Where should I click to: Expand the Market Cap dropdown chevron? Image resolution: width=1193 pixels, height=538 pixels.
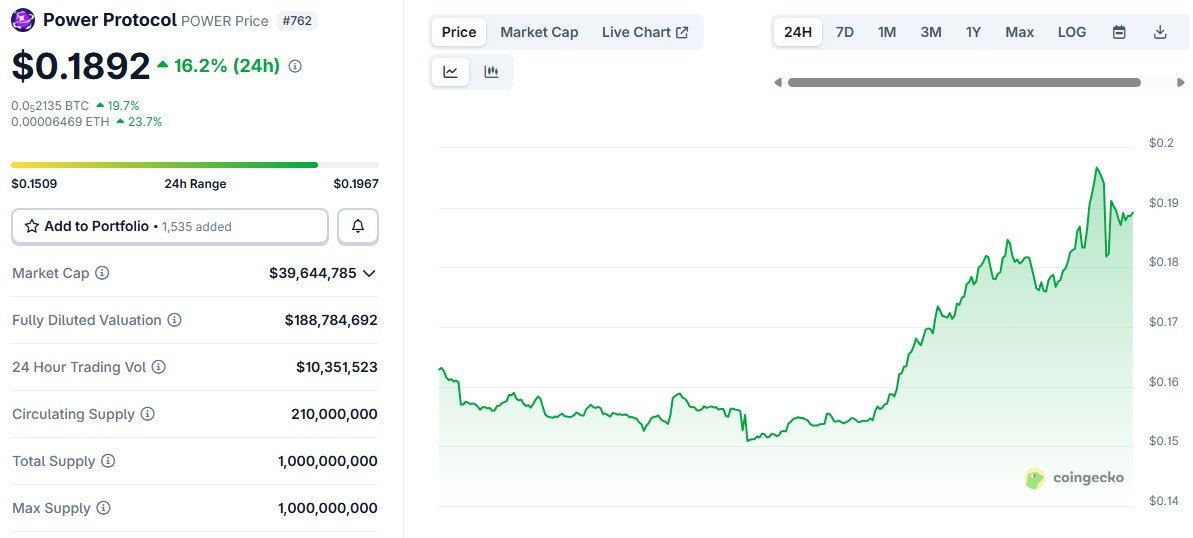tap(369, 272)
